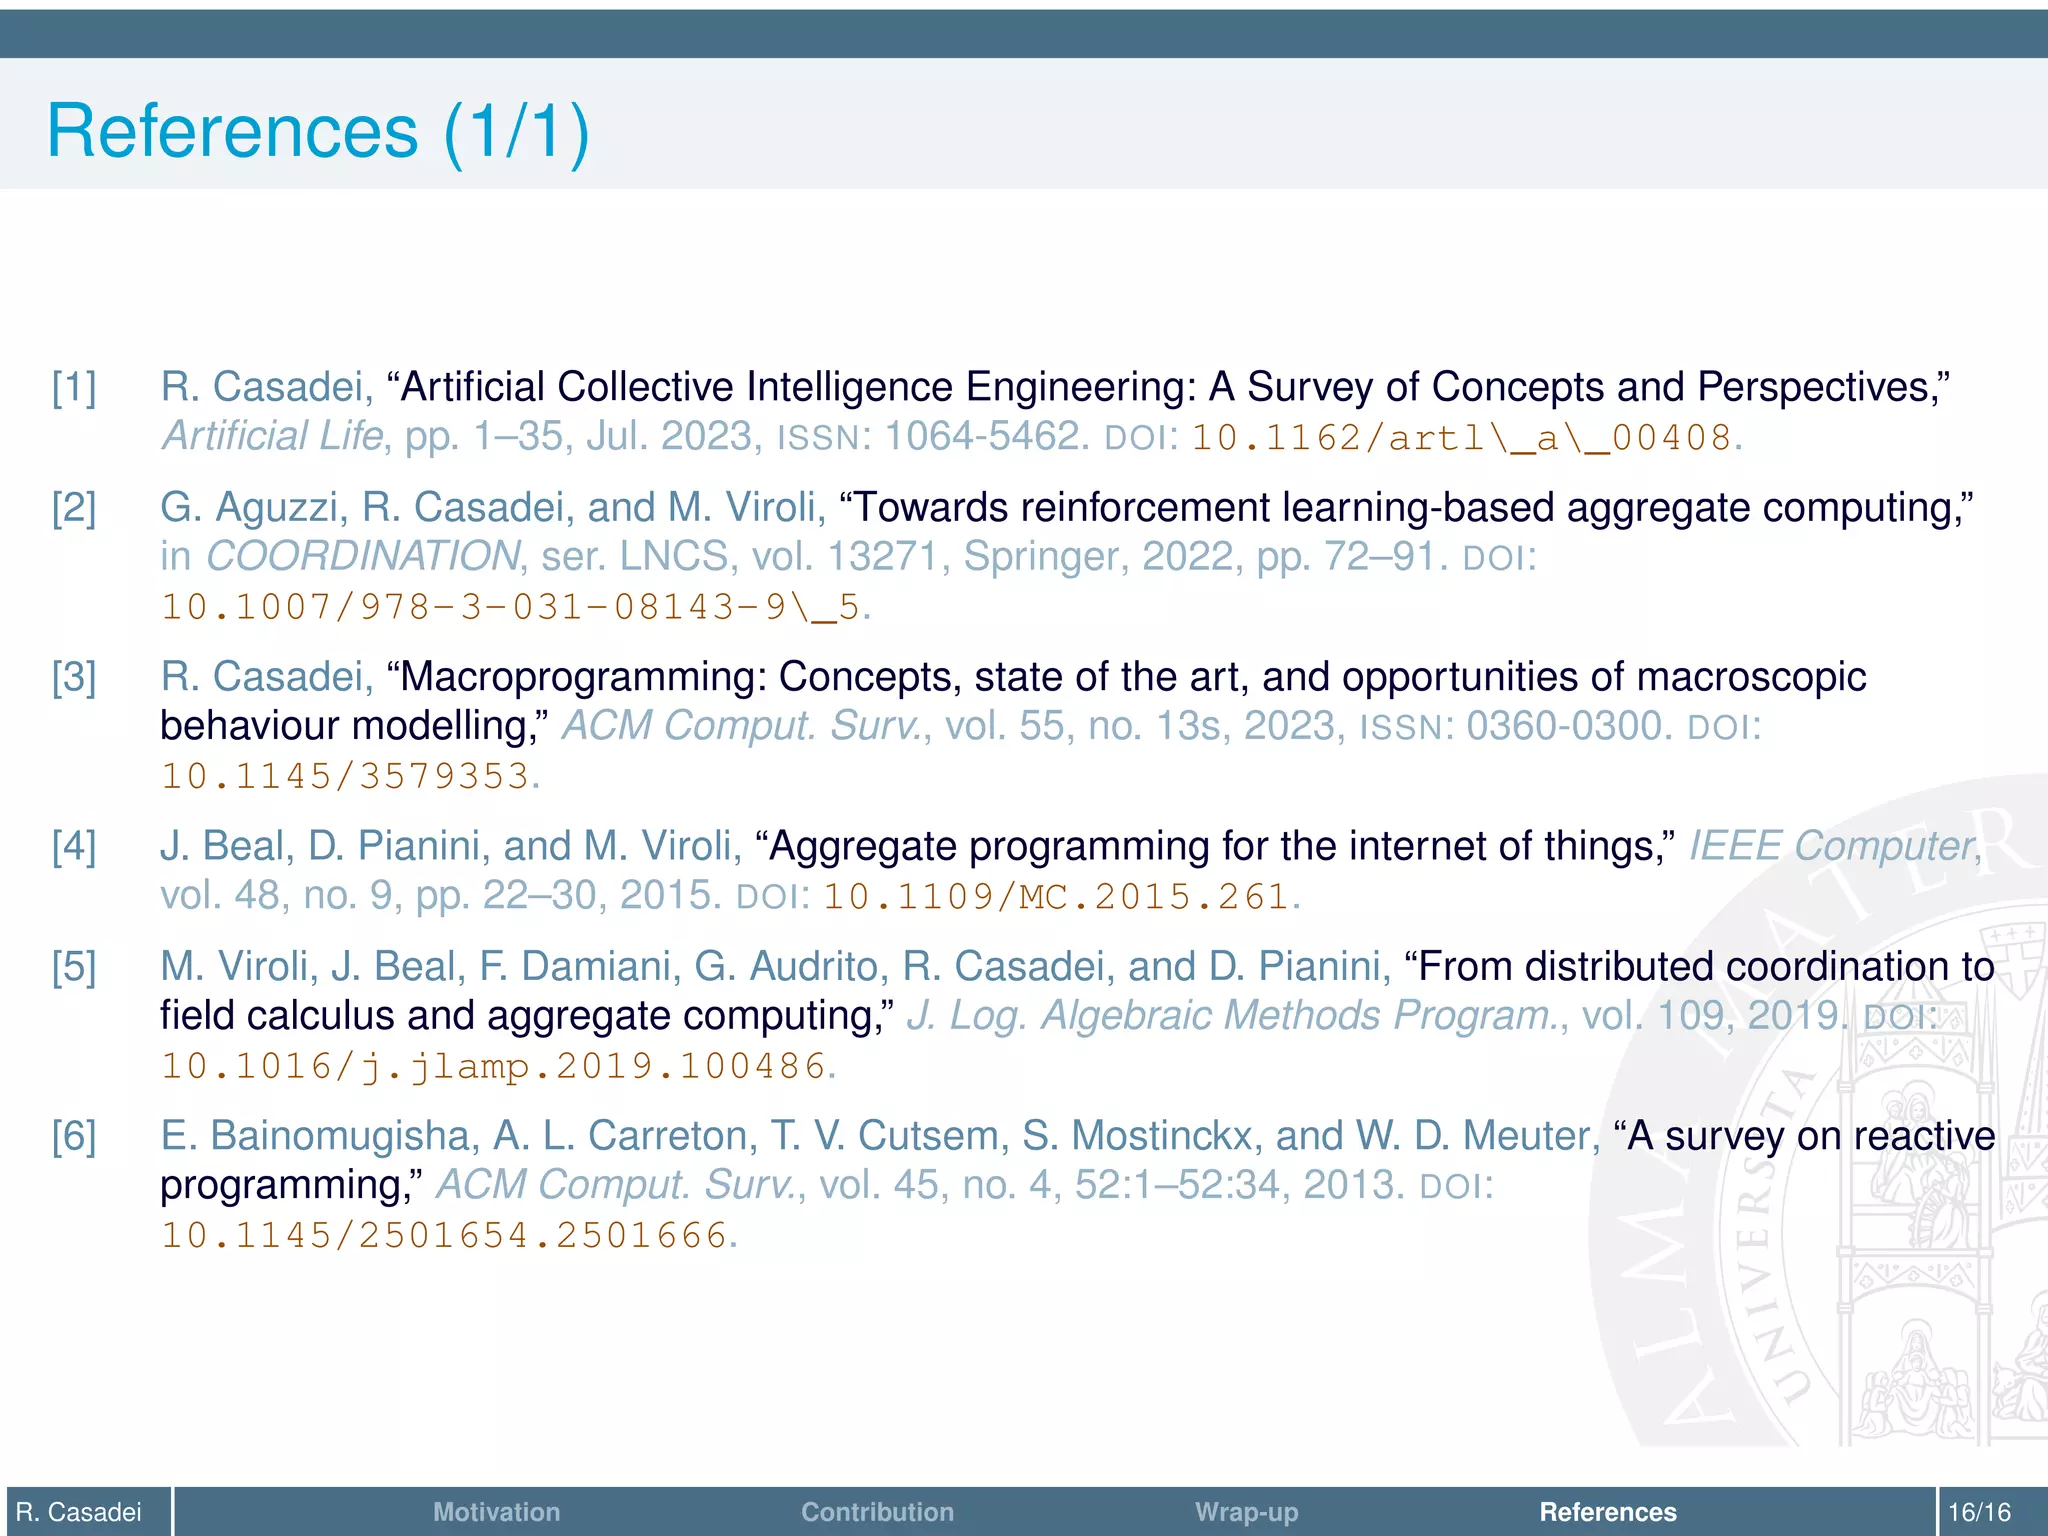Viewport: 2048px width, 1536px height.
Task: Open DOI link 10.1007/978-3-031-08143-9\_5
Action: (510, 607)
